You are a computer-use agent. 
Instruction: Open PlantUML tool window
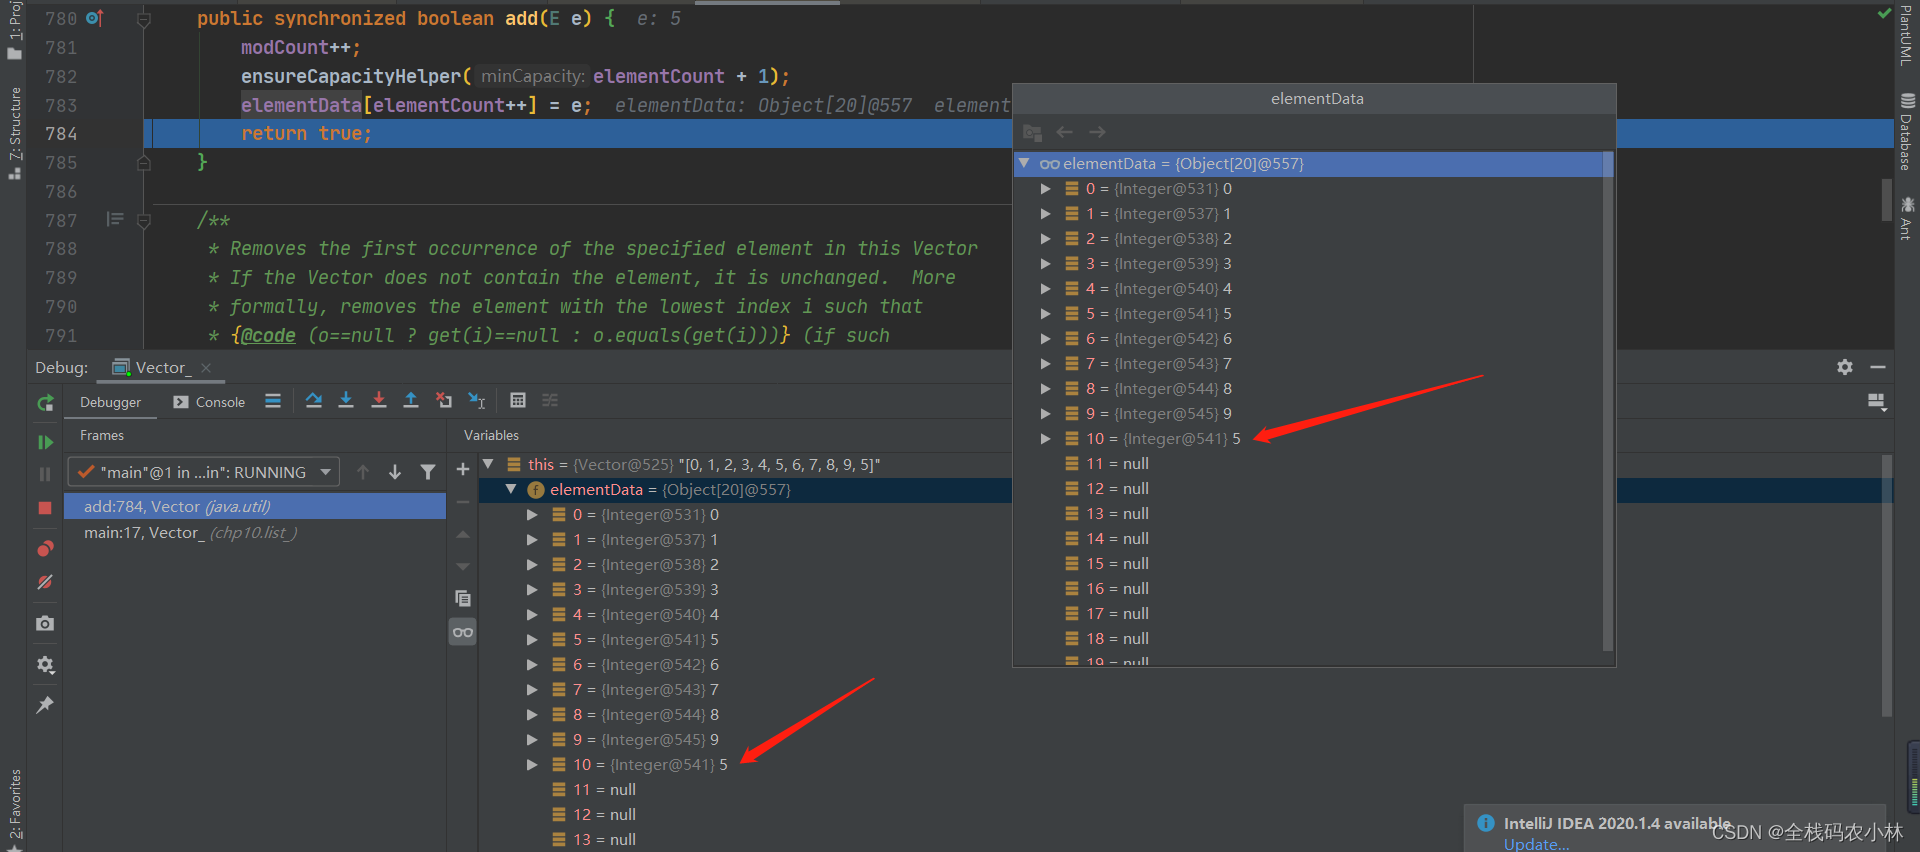click(1907, 36)
